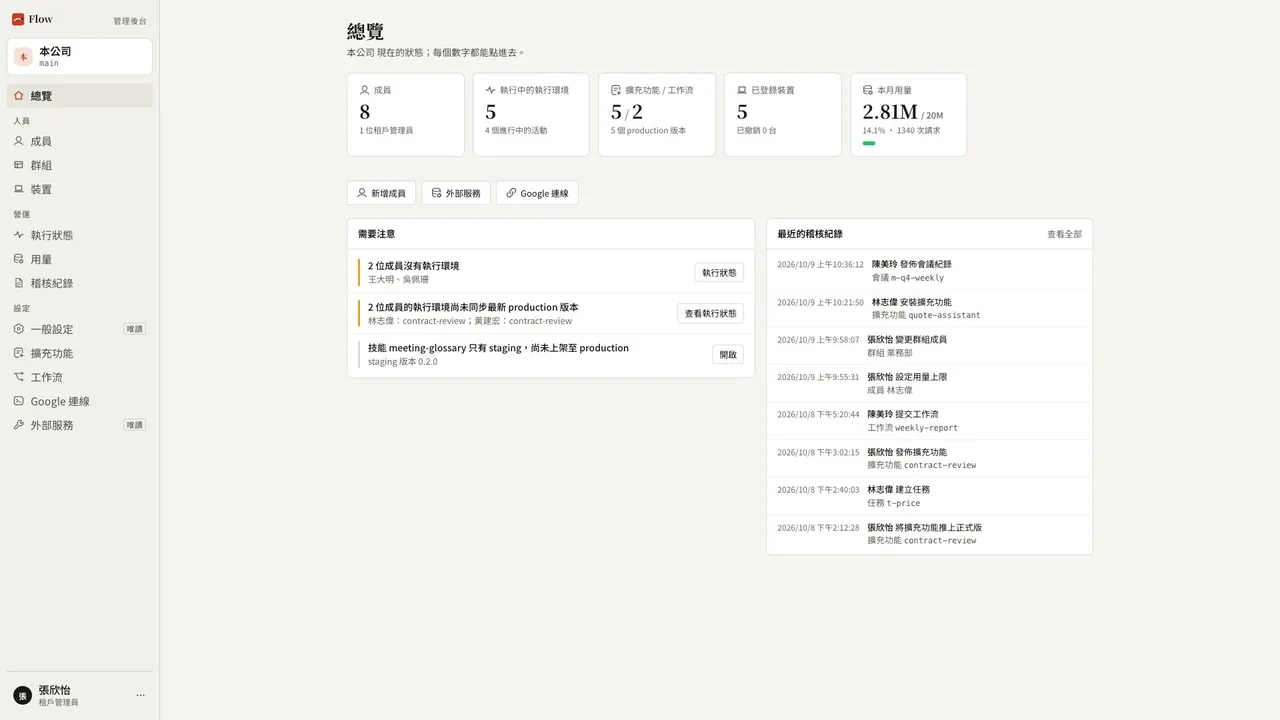Screen dimensions: 1280x720
Task: Click the person icon on 成員 card
Action: (x=364, y=90)
